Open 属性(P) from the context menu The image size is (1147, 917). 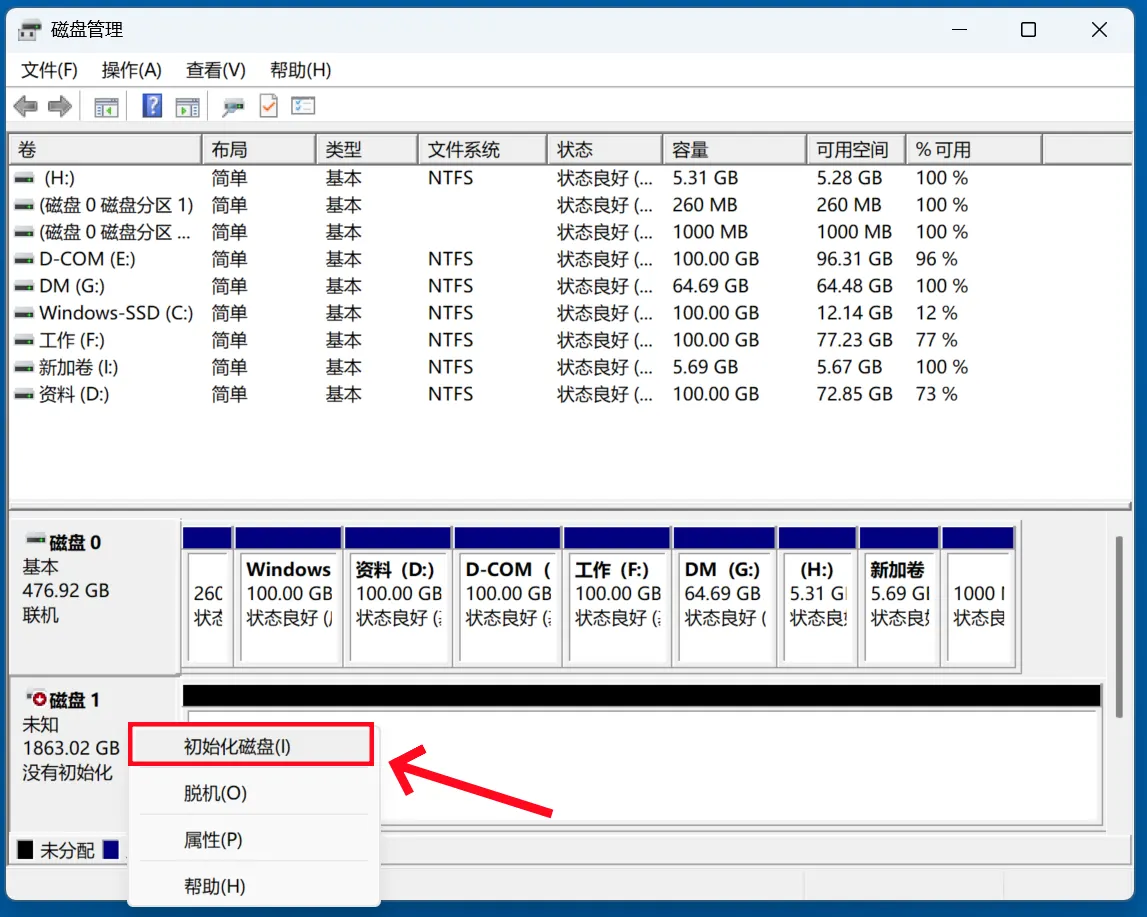pos(253,840)
